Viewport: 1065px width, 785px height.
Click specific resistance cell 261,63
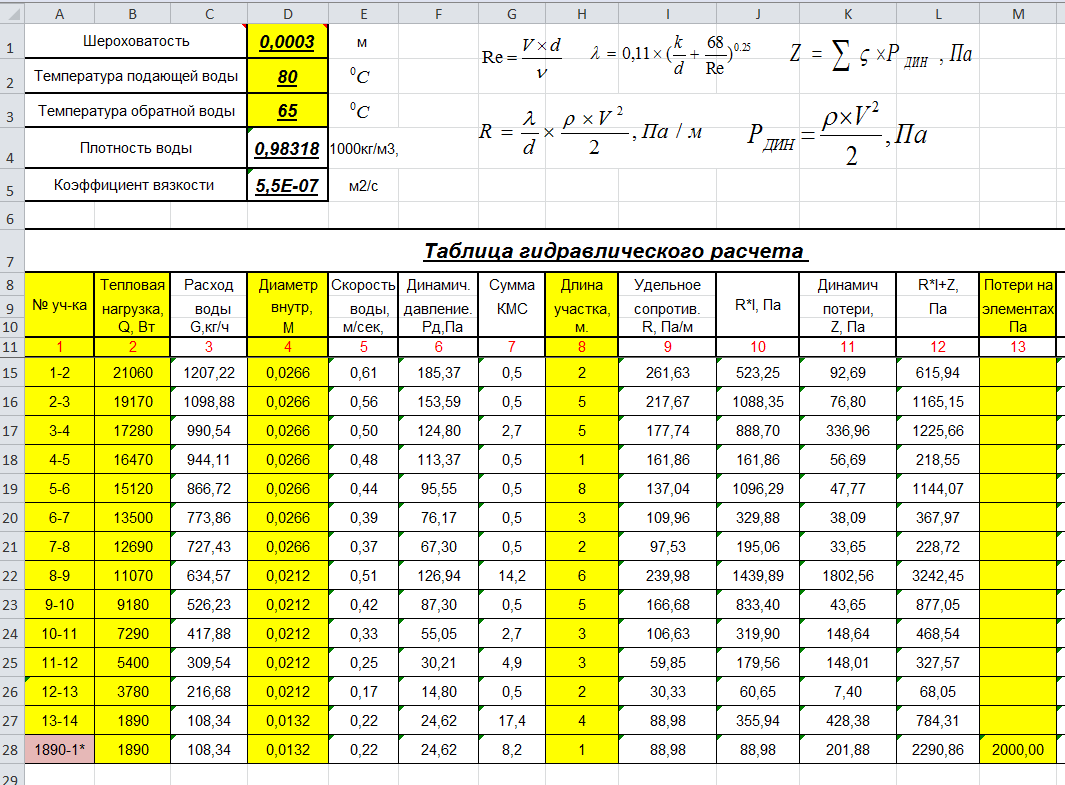668,373
